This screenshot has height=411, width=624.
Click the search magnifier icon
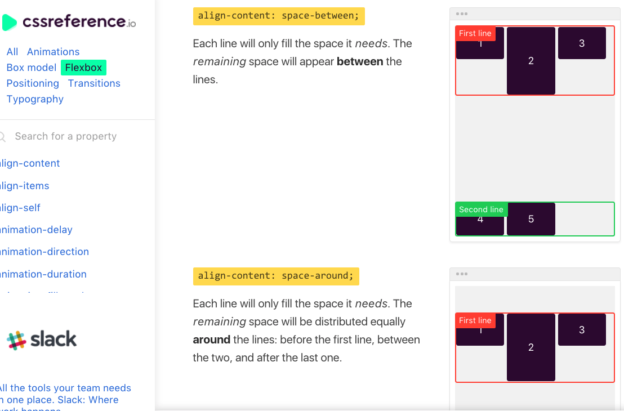(2, 136)
